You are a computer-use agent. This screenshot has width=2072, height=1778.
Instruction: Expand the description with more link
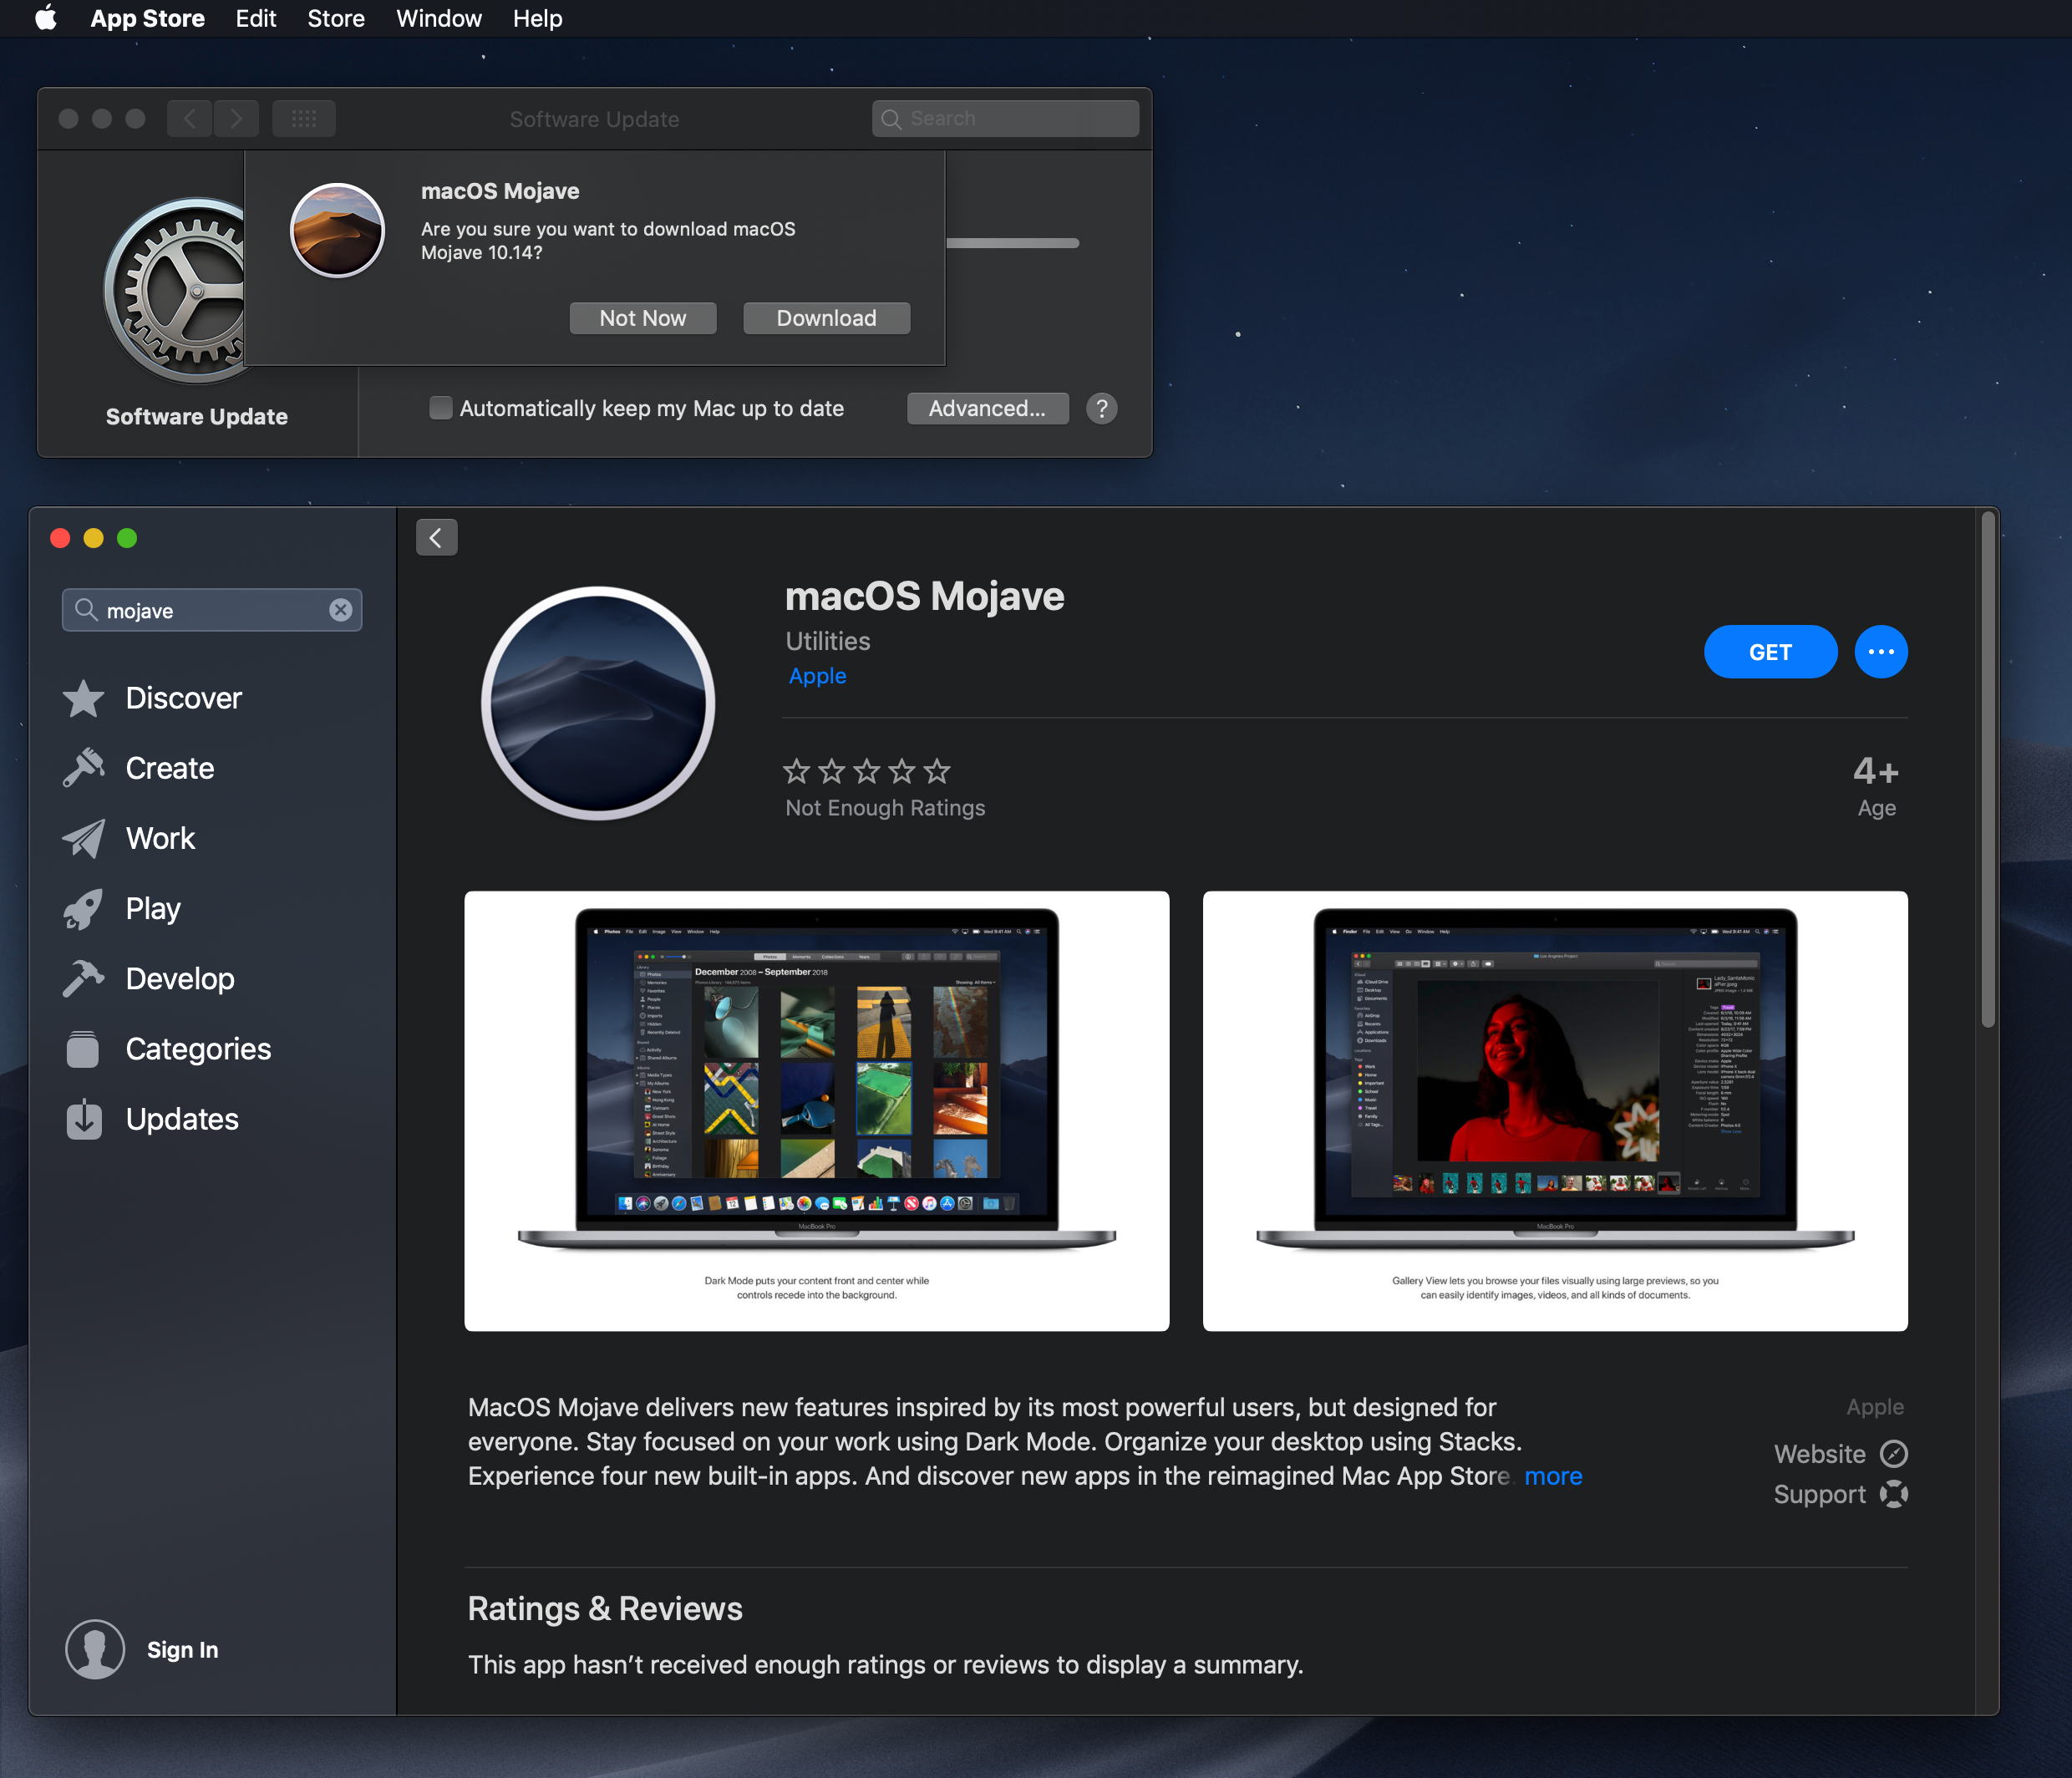(x=1553, y=1476)
